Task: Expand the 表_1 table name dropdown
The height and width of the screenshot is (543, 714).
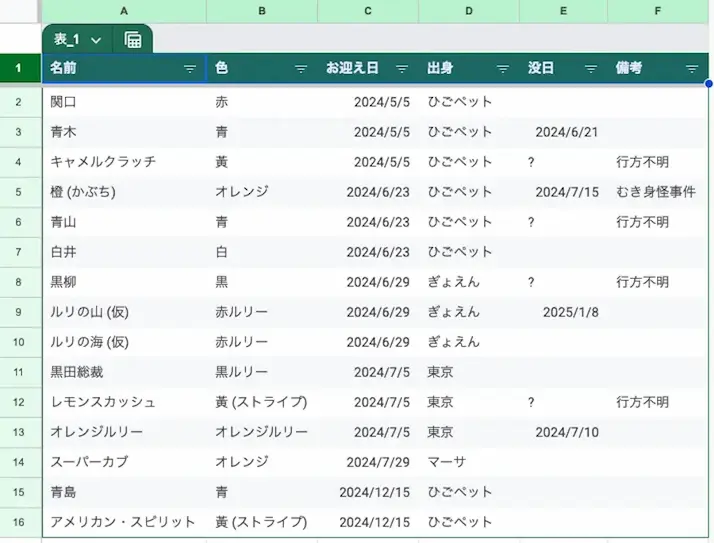Action: point(96,41)
